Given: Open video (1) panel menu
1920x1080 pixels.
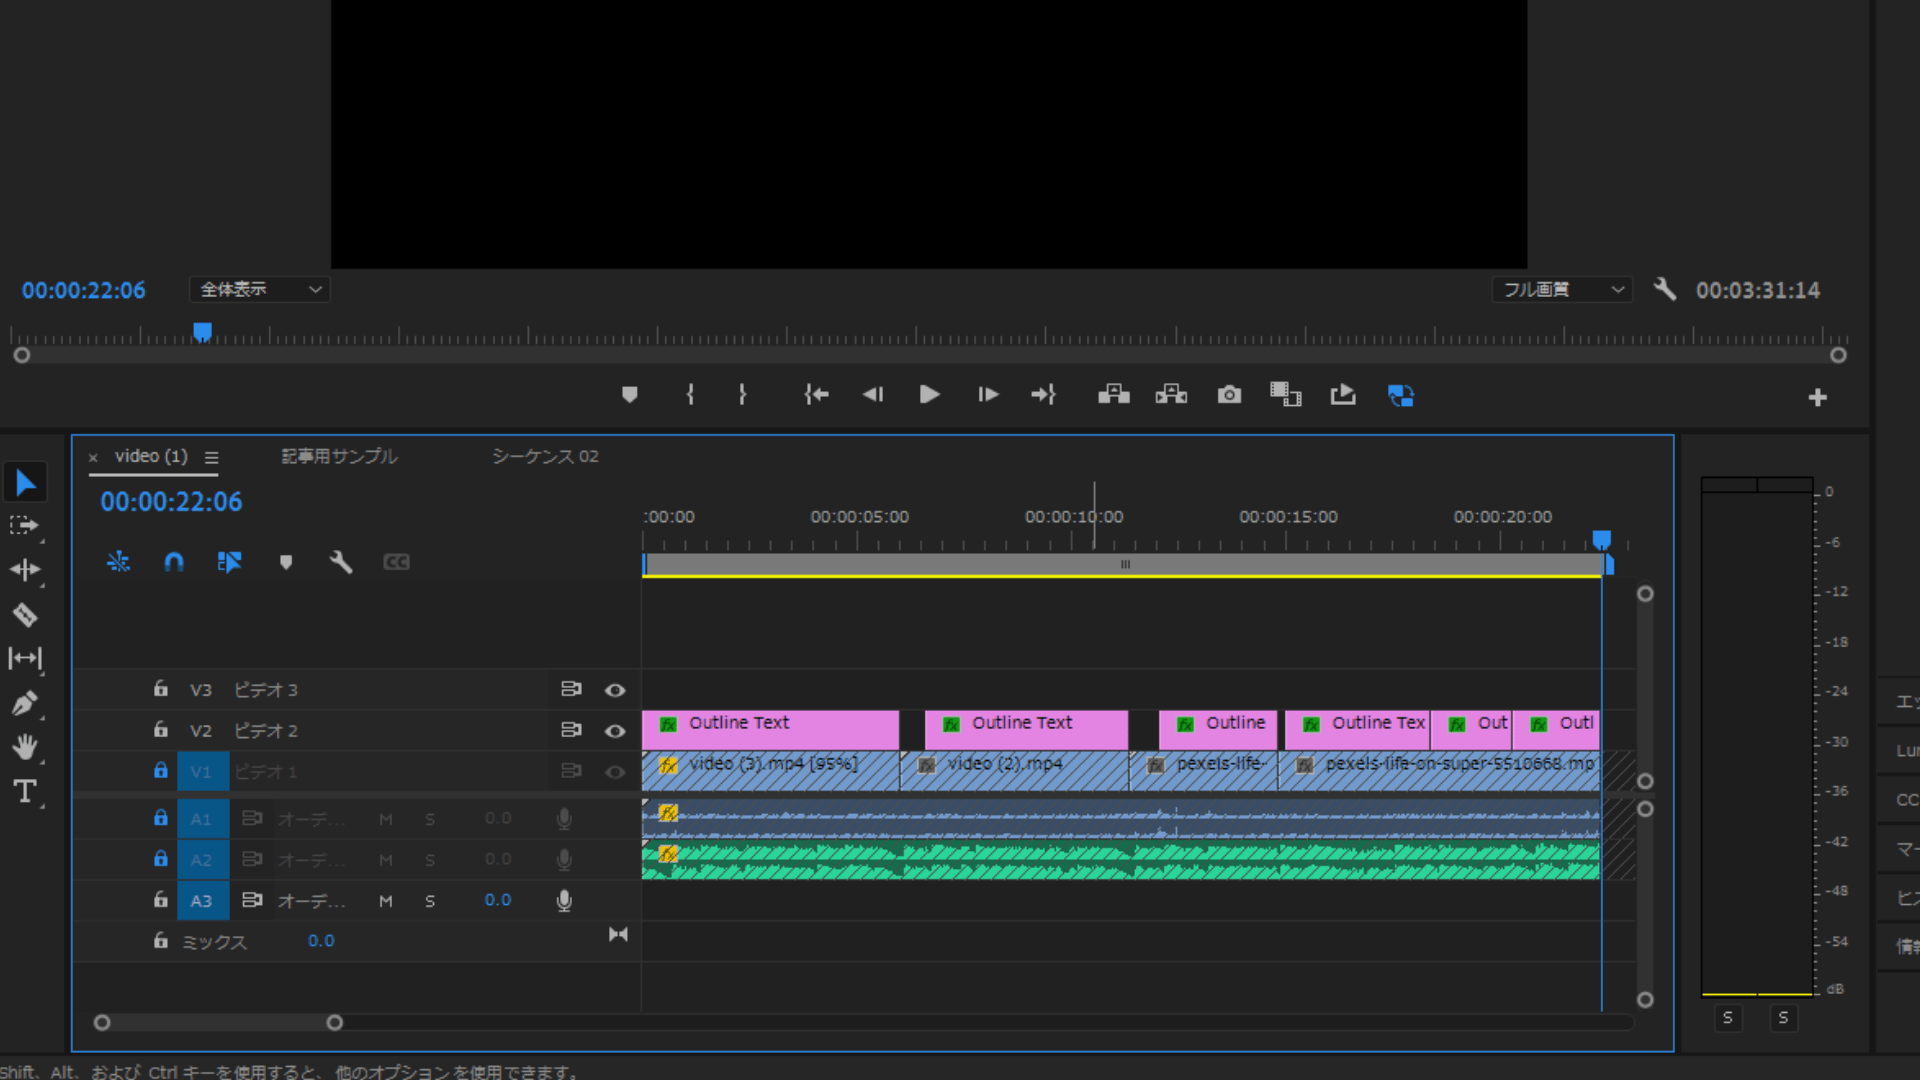Looking at the screenshot, I should pyautogui.click(x=212, y=457).
